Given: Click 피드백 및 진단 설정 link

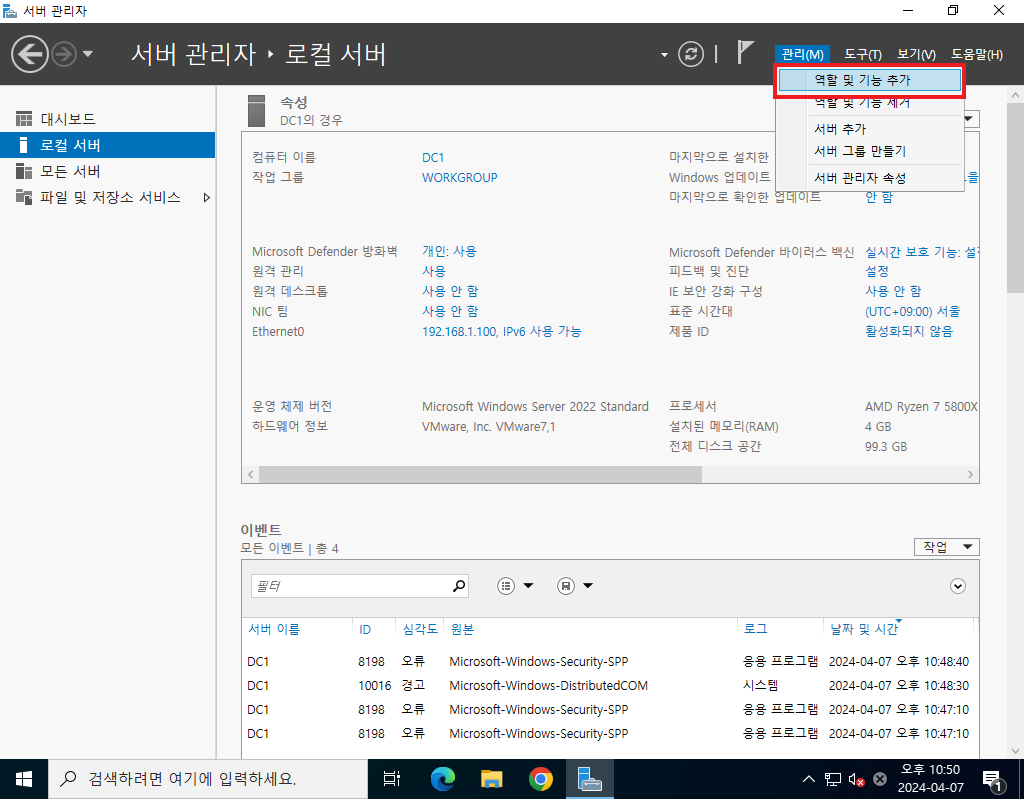Looking at the screenshot, I should (x=877, y=270).
